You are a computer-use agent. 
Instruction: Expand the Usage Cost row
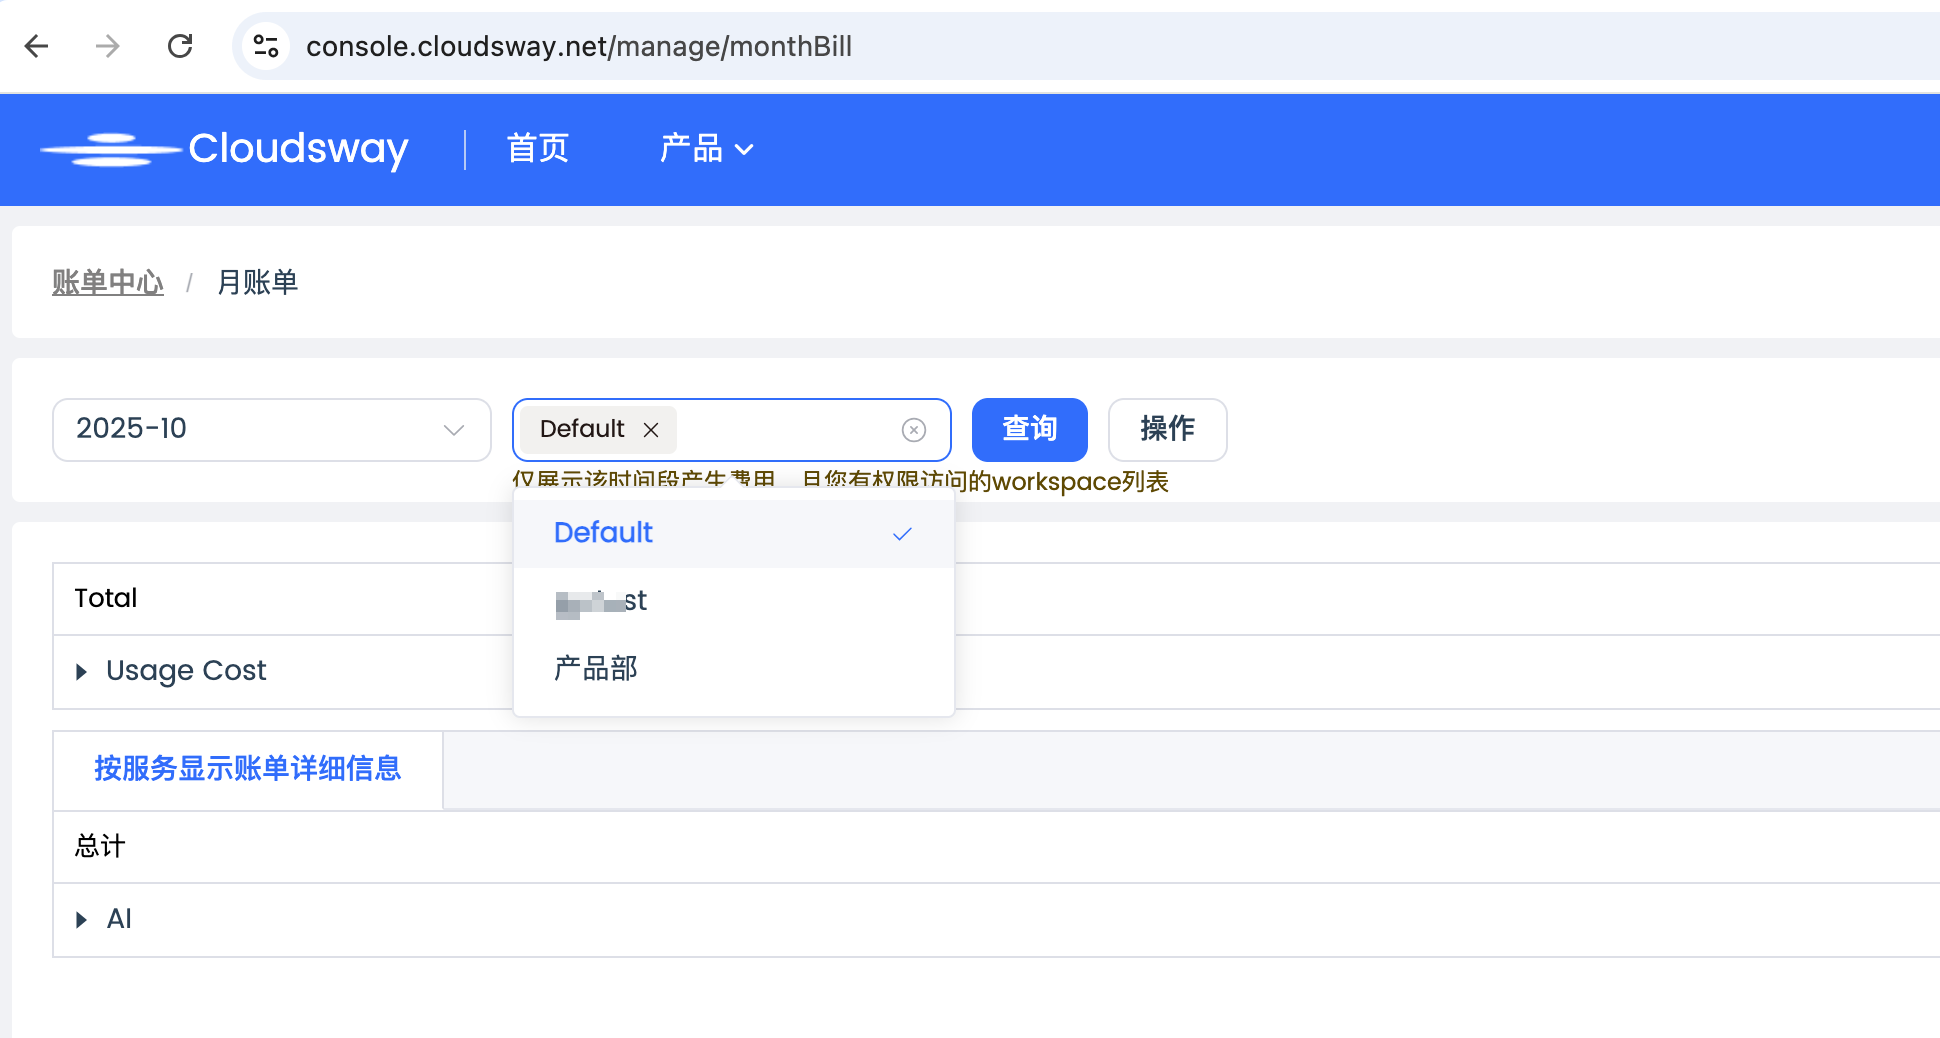tap(80, 671)
